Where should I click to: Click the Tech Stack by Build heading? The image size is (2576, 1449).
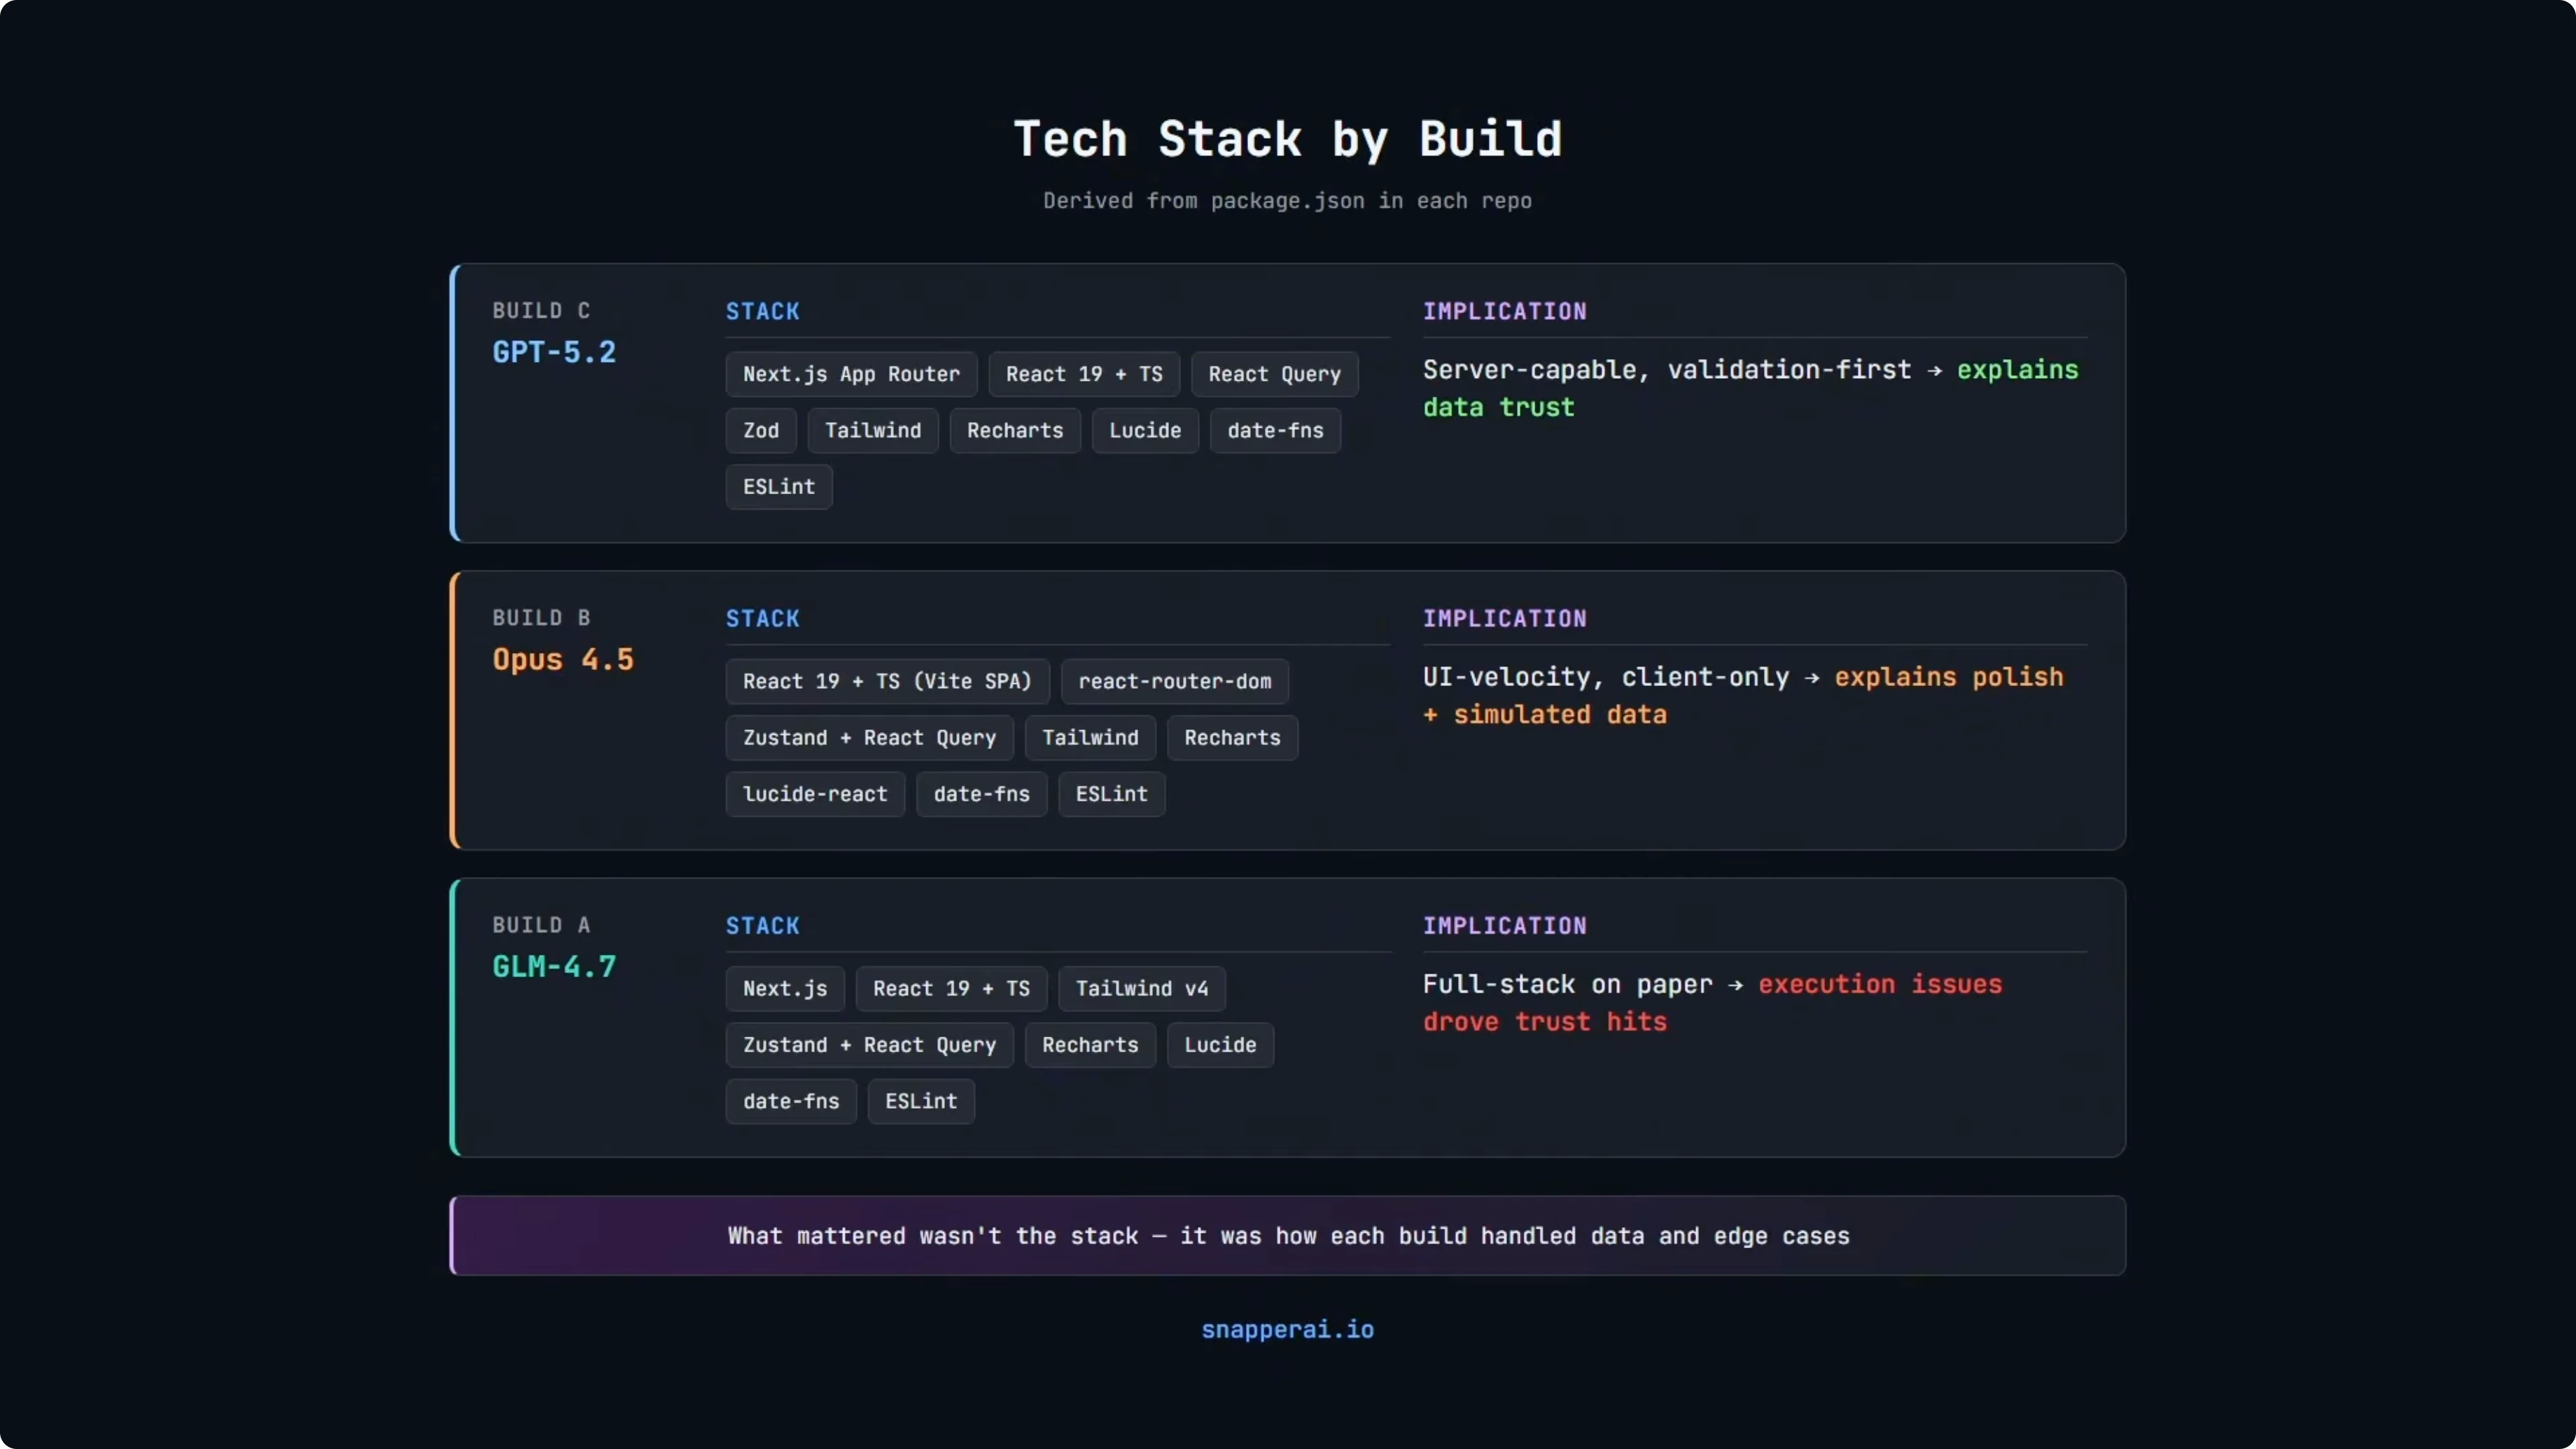(1287, 139)
